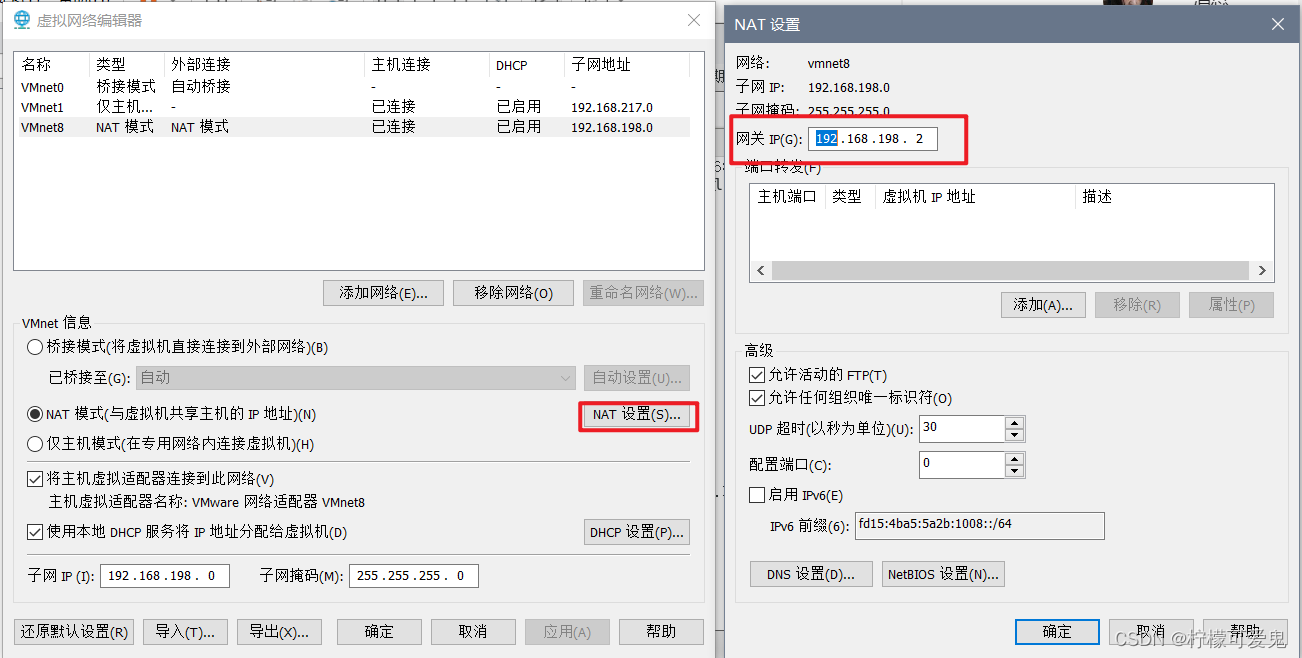Click the 虚拟机 IP 地址 column header
The height and width of the screenshot is (658, 1302).
(975, 196)
